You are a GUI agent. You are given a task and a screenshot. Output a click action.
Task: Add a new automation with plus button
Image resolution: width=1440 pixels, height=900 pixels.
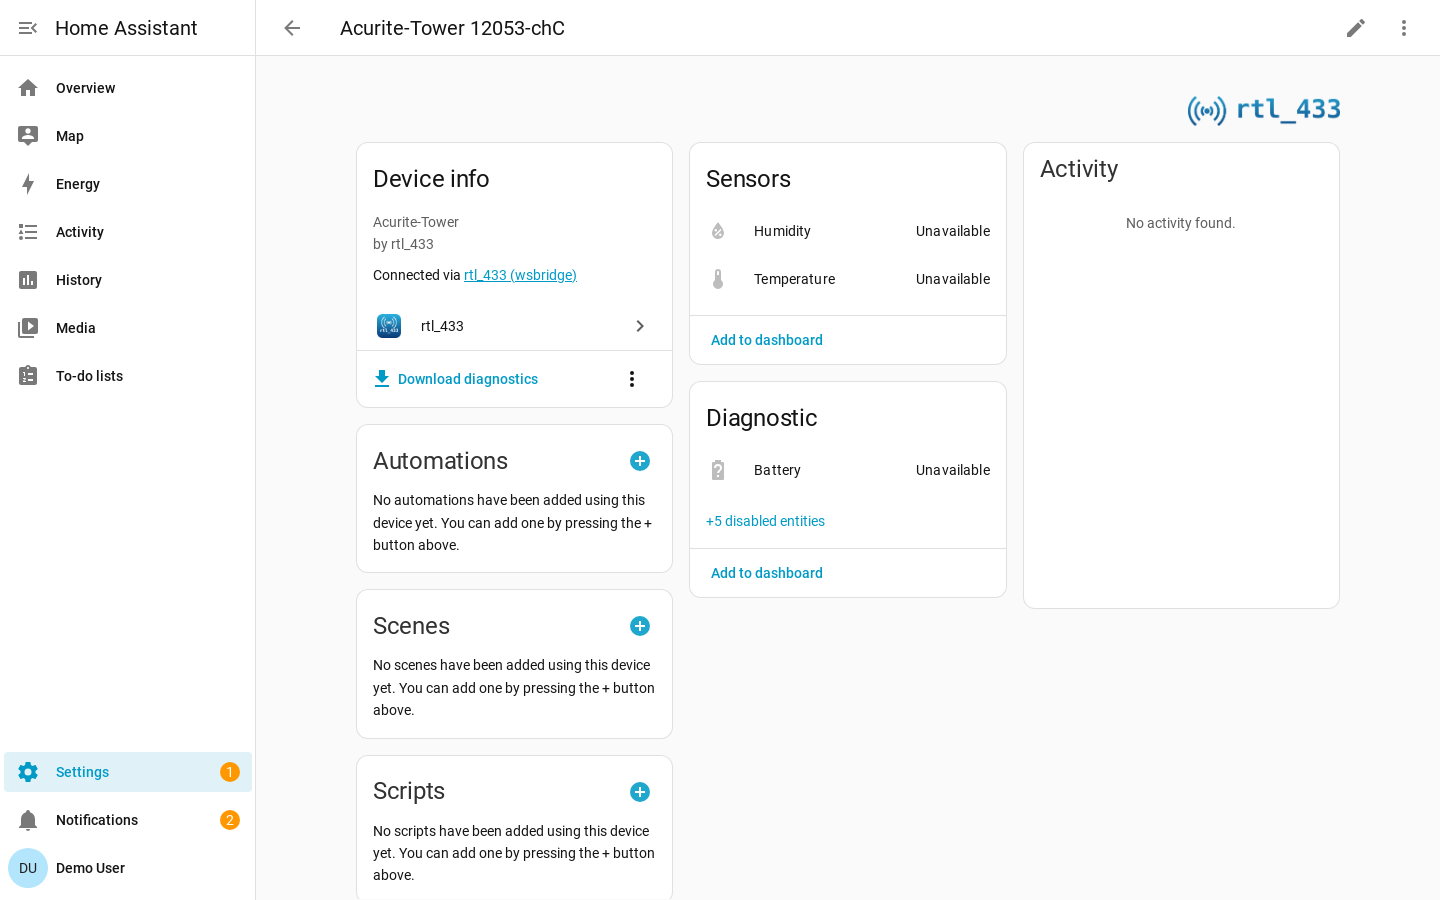640,461
